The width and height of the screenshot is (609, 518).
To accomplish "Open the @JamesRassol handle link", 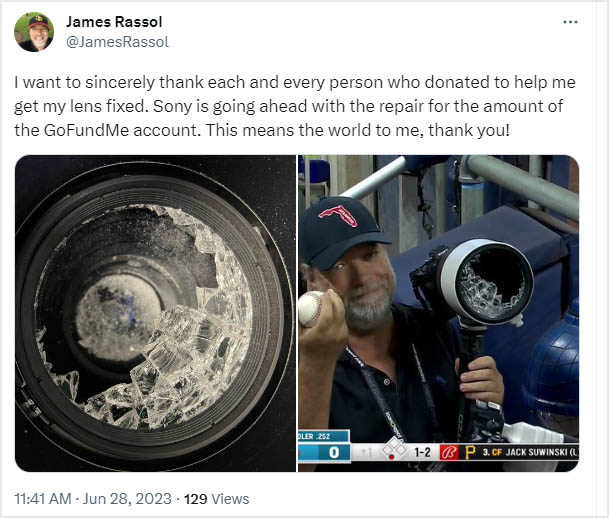I will (117, 42).
